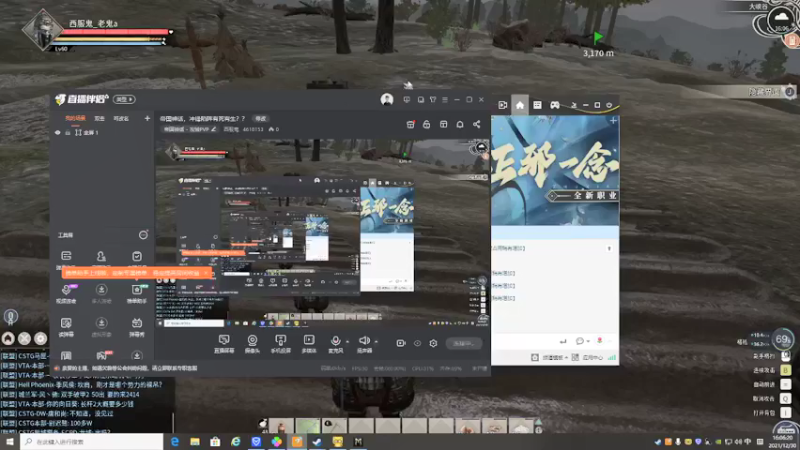Click the list icon beside the home icon
800x450 pixels.
537,105
